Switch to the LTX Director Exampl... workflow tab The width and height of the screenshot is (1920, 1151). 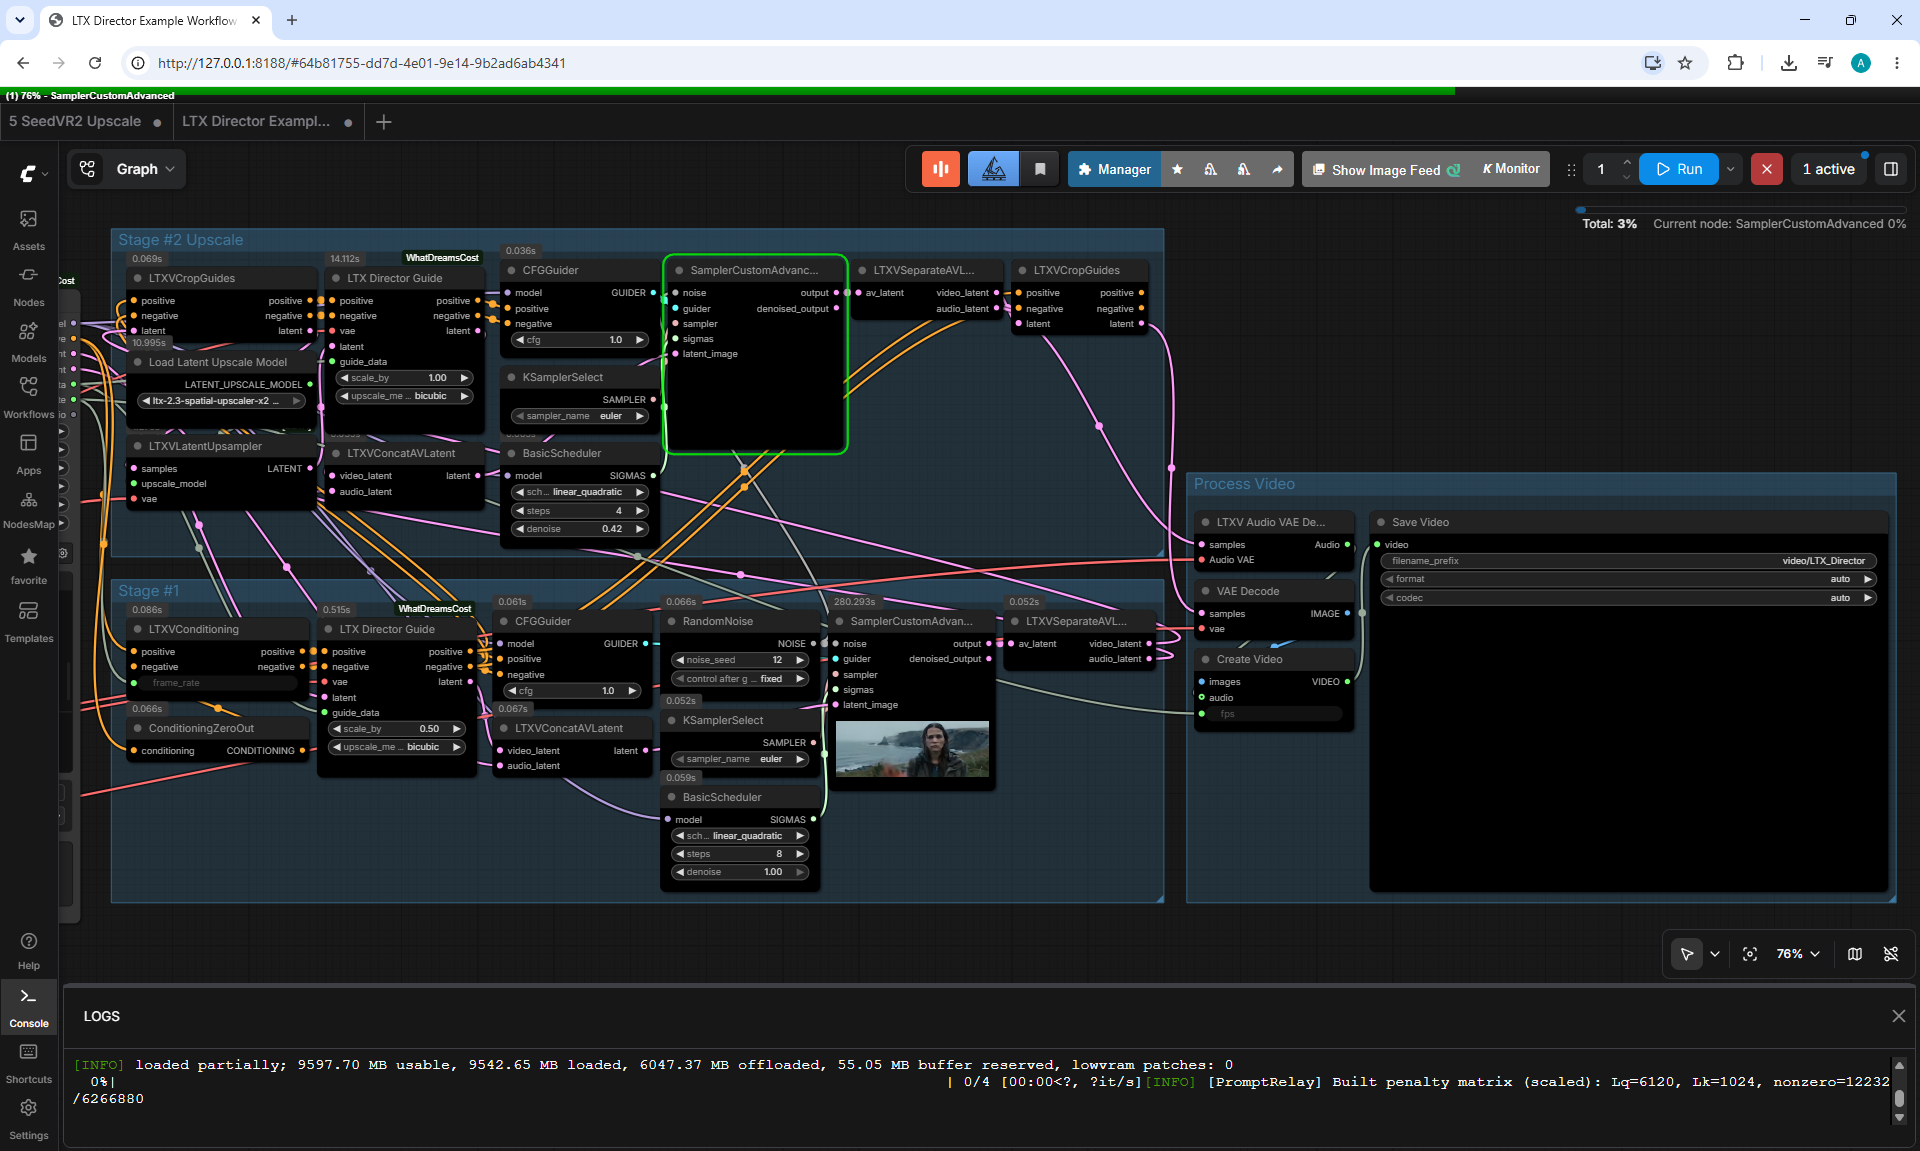[x=256, y=122]
